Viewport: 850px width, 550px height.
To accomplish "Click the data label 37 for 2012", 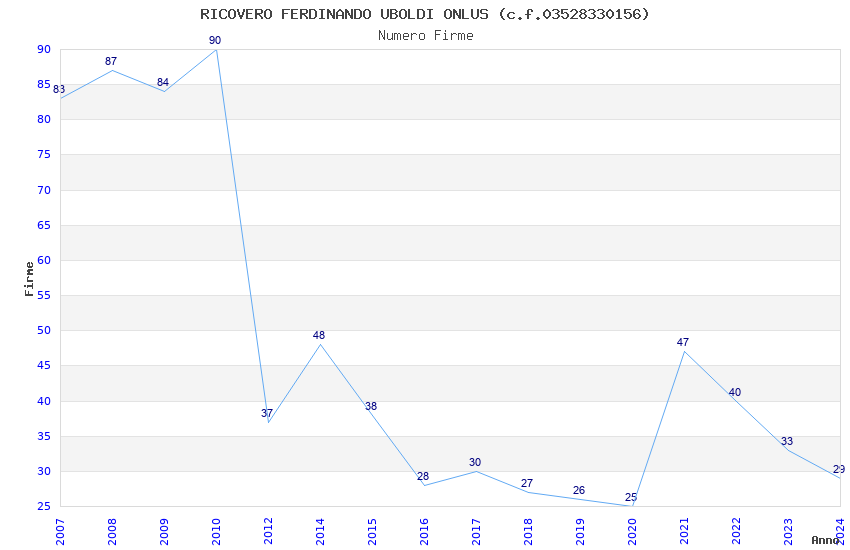I will (267, 413).
